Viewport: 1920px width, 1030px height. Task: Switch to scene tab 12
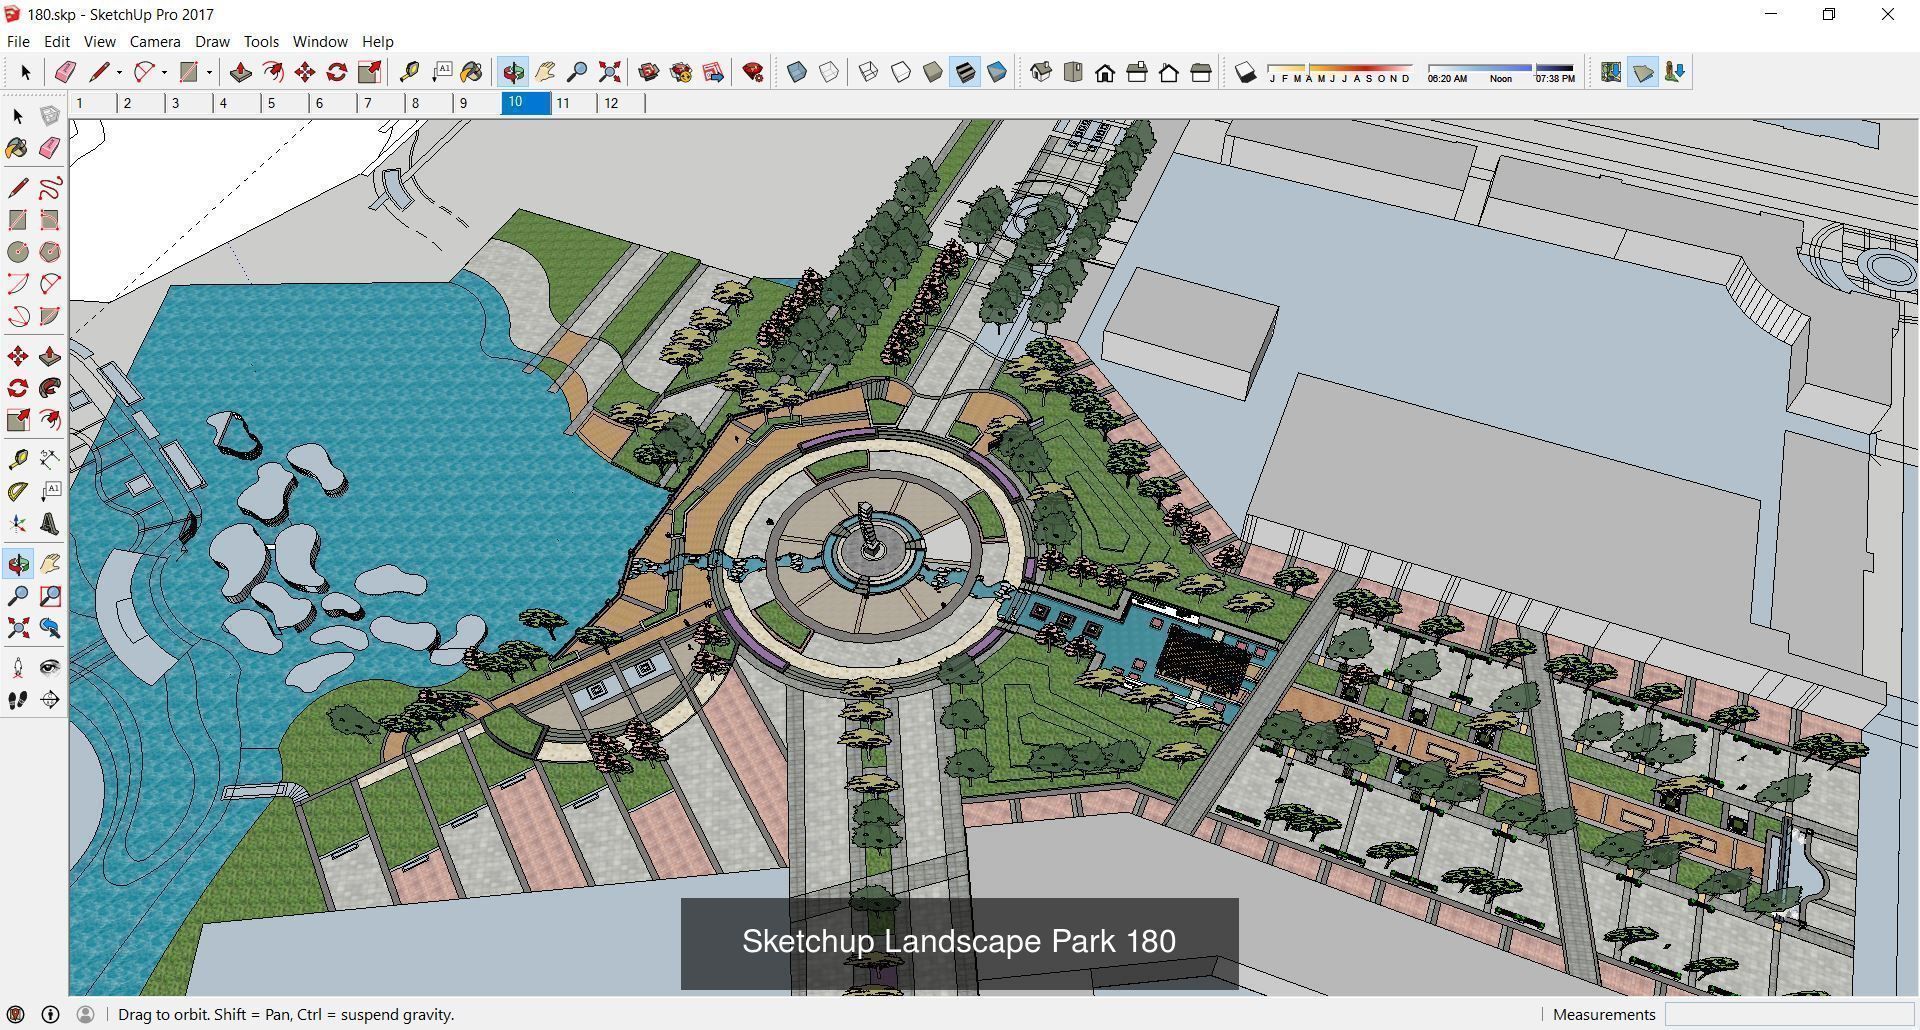622,103
